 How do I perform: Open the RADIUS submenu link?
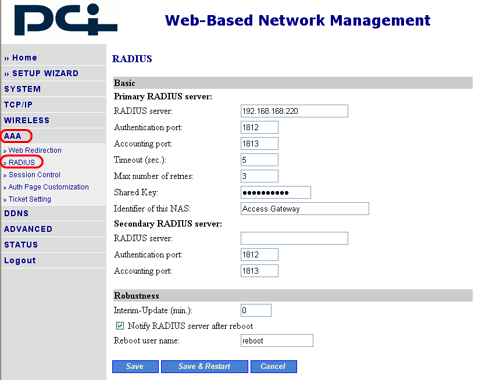(22, 162)
